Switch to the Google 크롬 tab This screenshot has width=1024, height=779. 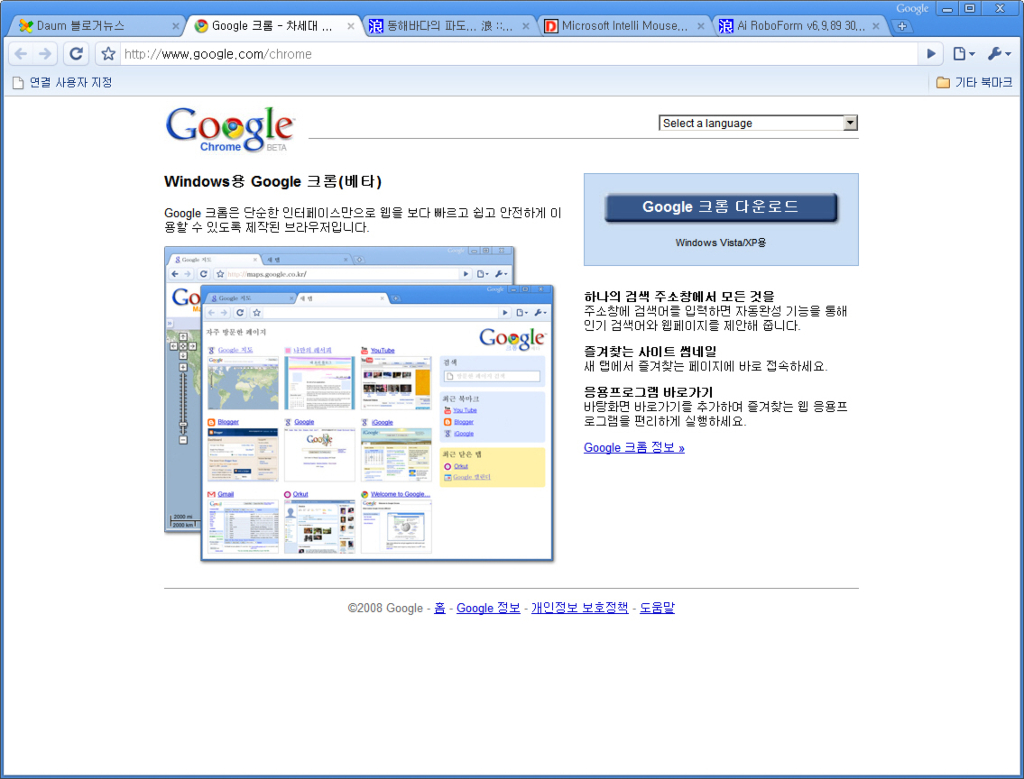[x=273, y=26]
